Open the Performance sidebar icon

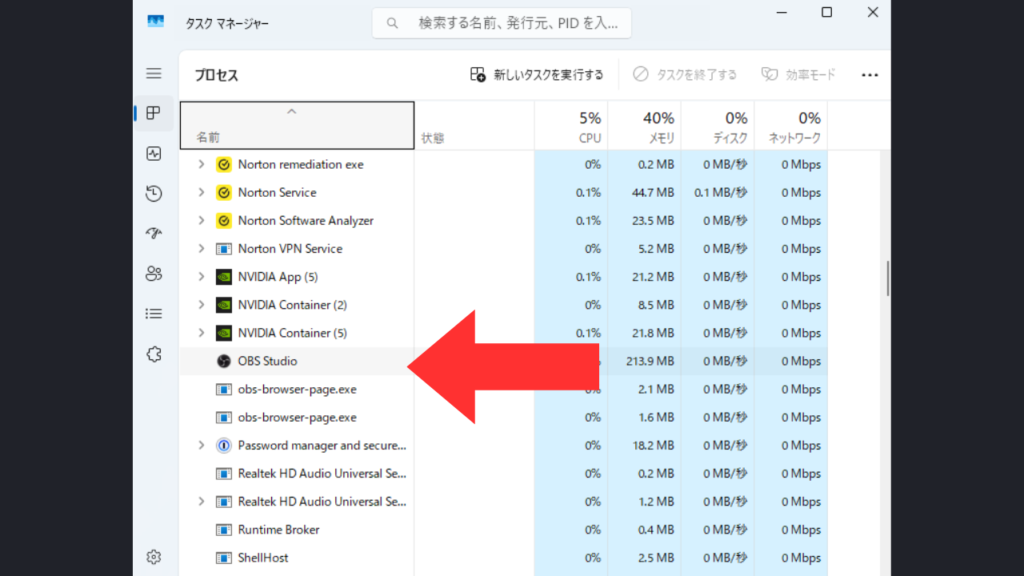153,153
